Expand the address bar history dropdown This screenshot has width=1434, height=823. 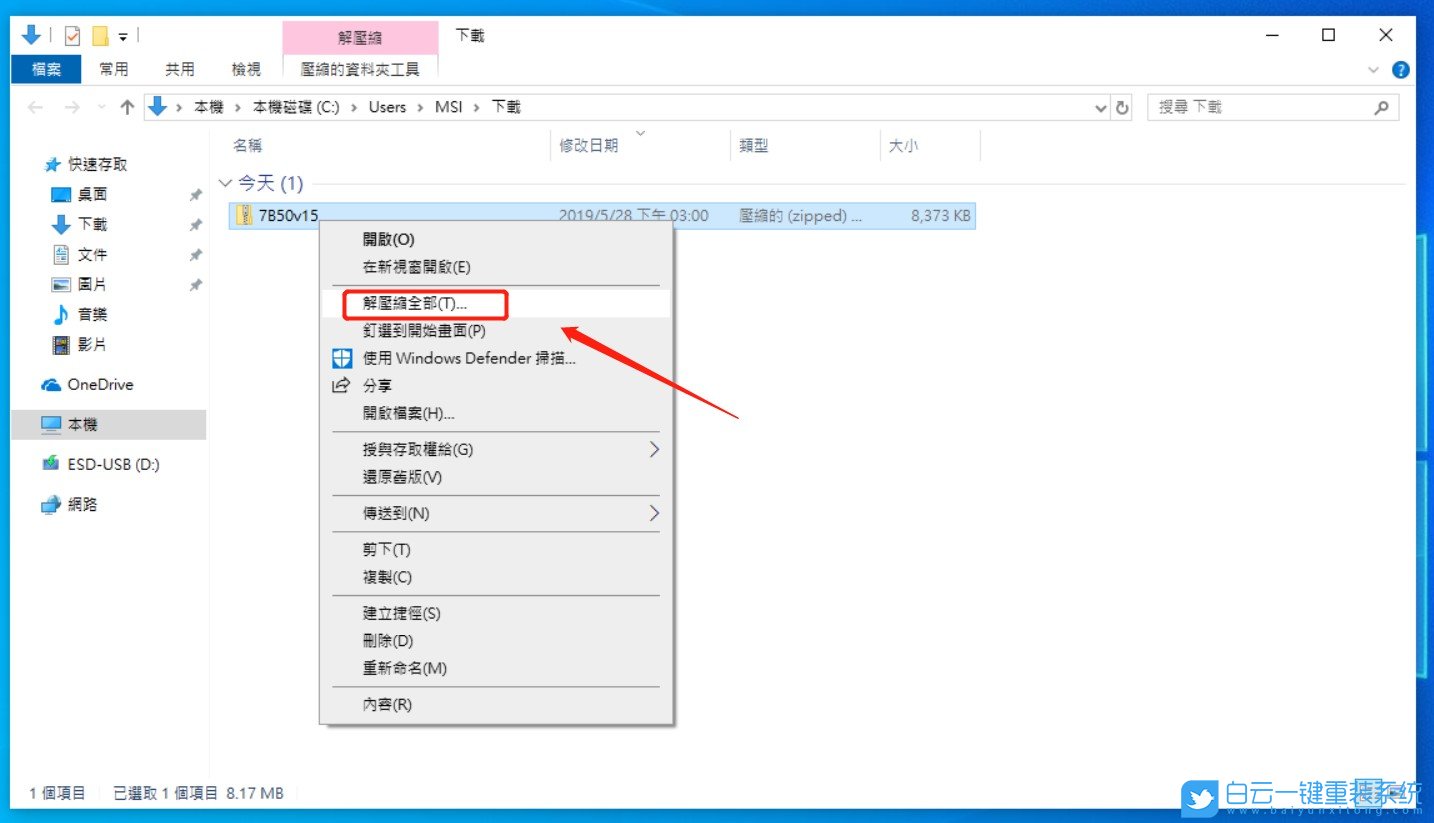(1101, 108)
